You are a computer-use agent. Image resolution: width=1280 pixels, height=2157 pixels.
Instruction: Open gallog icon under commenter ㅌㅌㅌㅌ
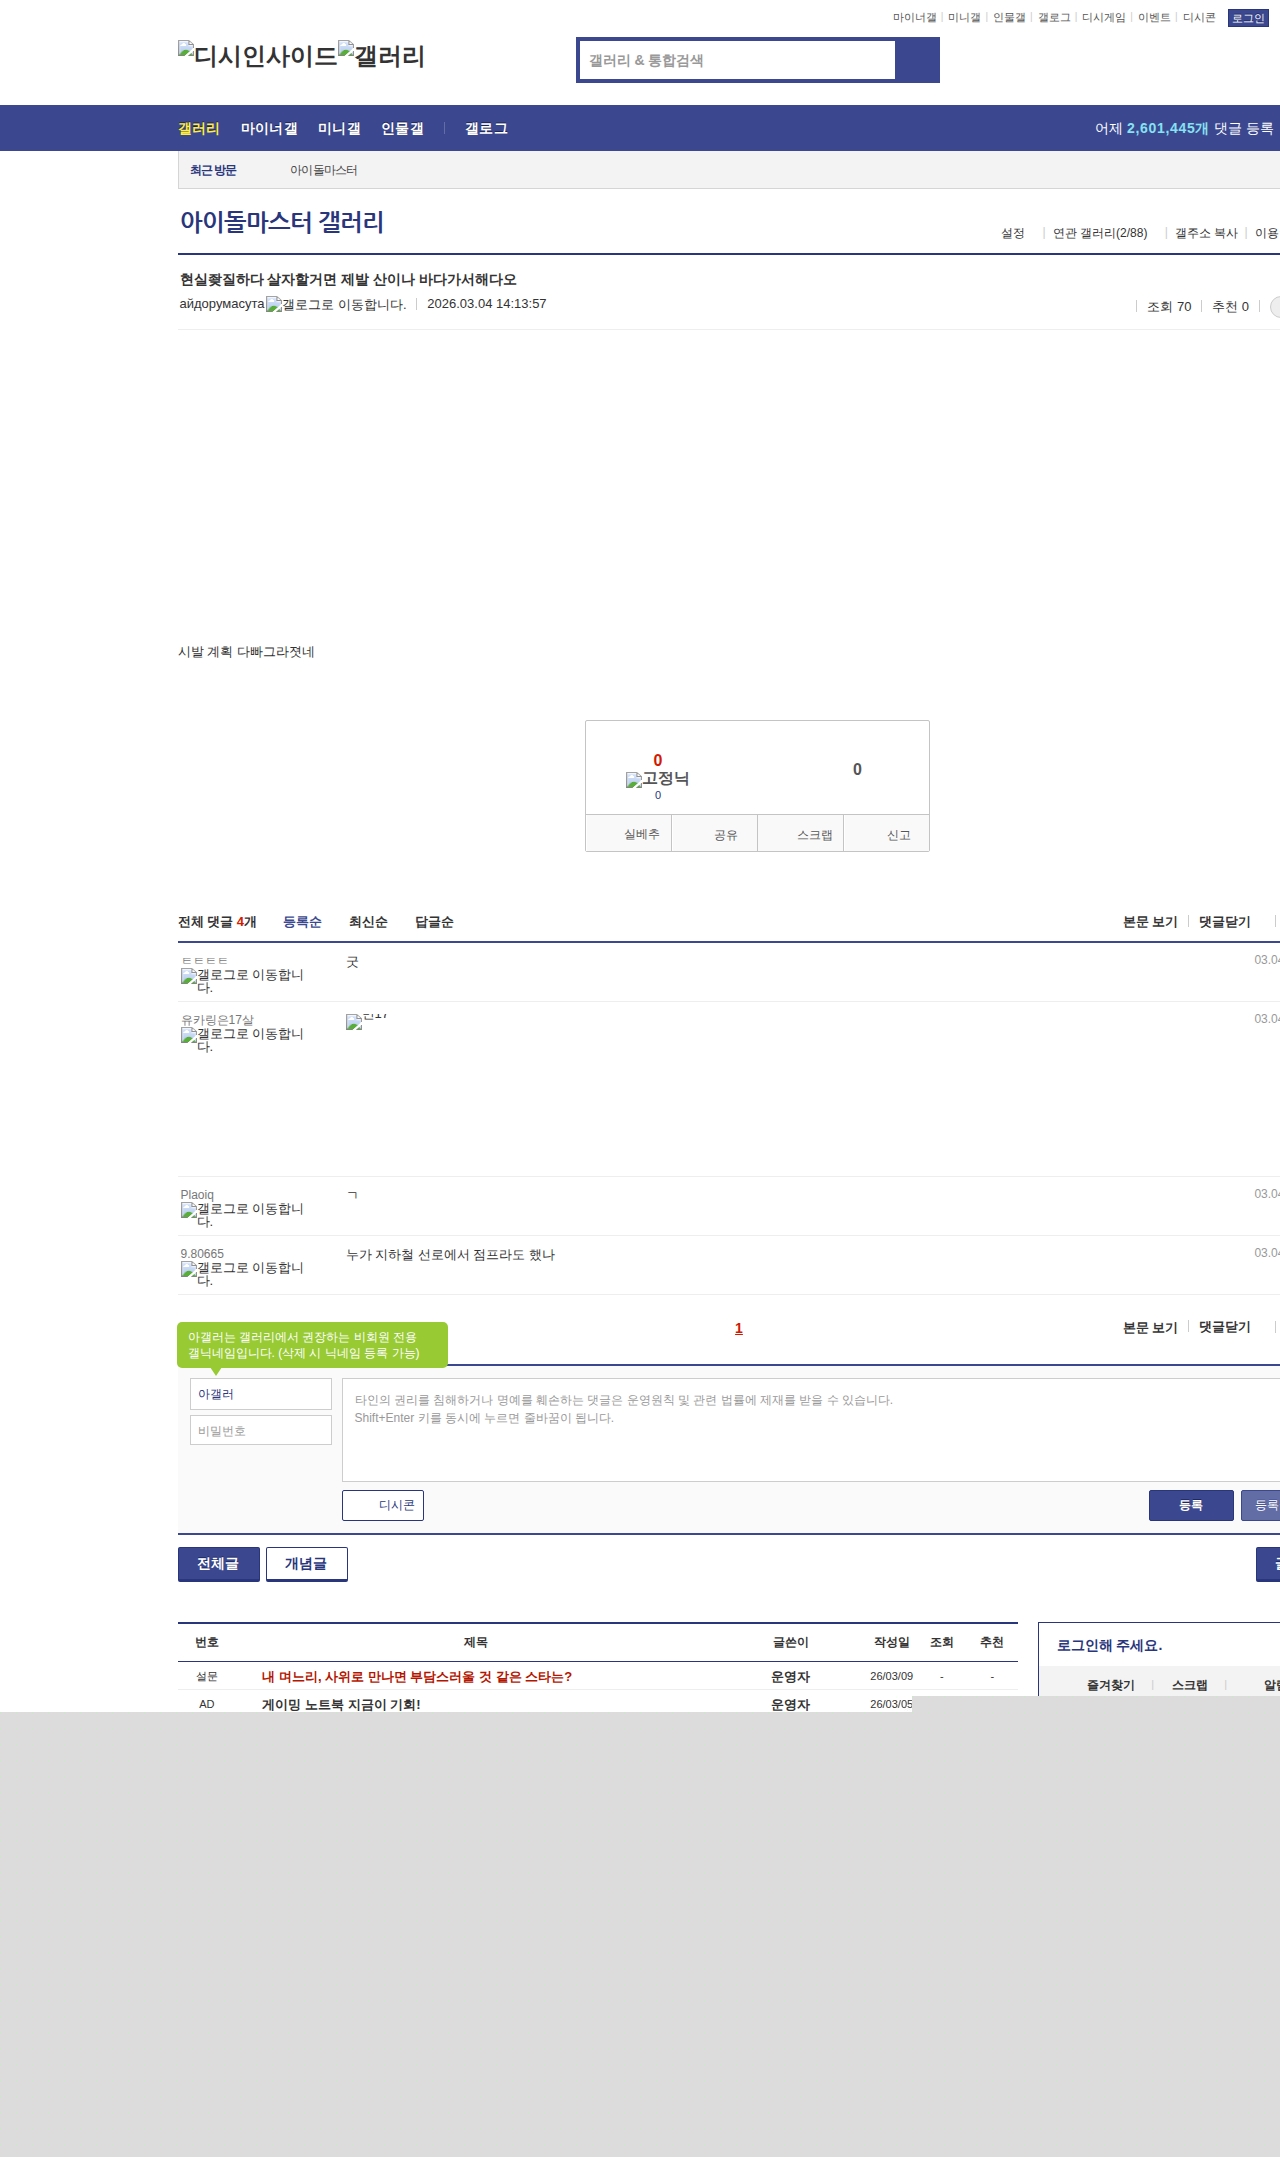click(242, 980)
